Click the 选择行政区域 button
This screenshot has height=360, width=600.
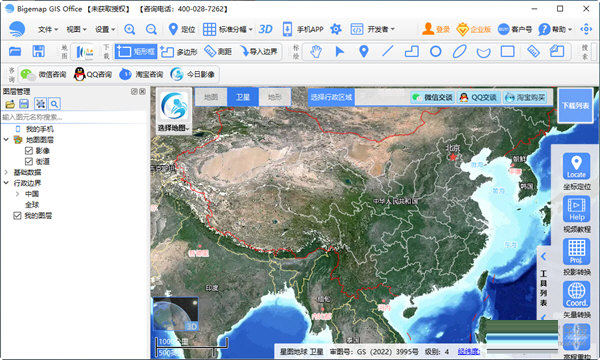(331, 98)
